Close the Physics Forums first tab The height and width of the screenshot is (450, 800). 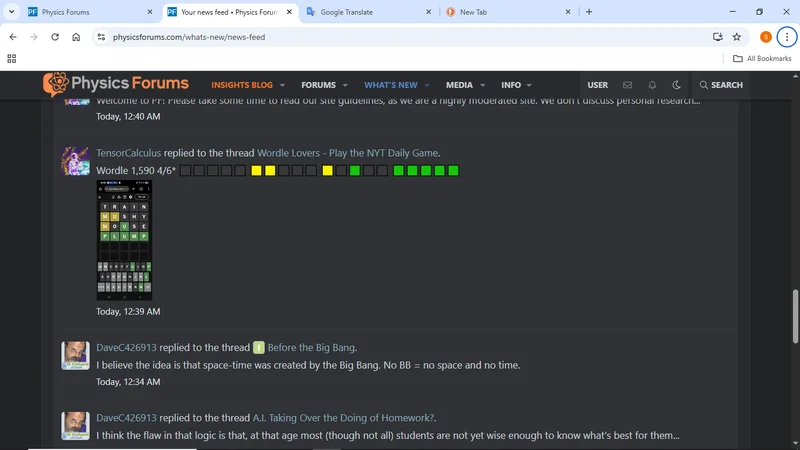tap(149, 12)
